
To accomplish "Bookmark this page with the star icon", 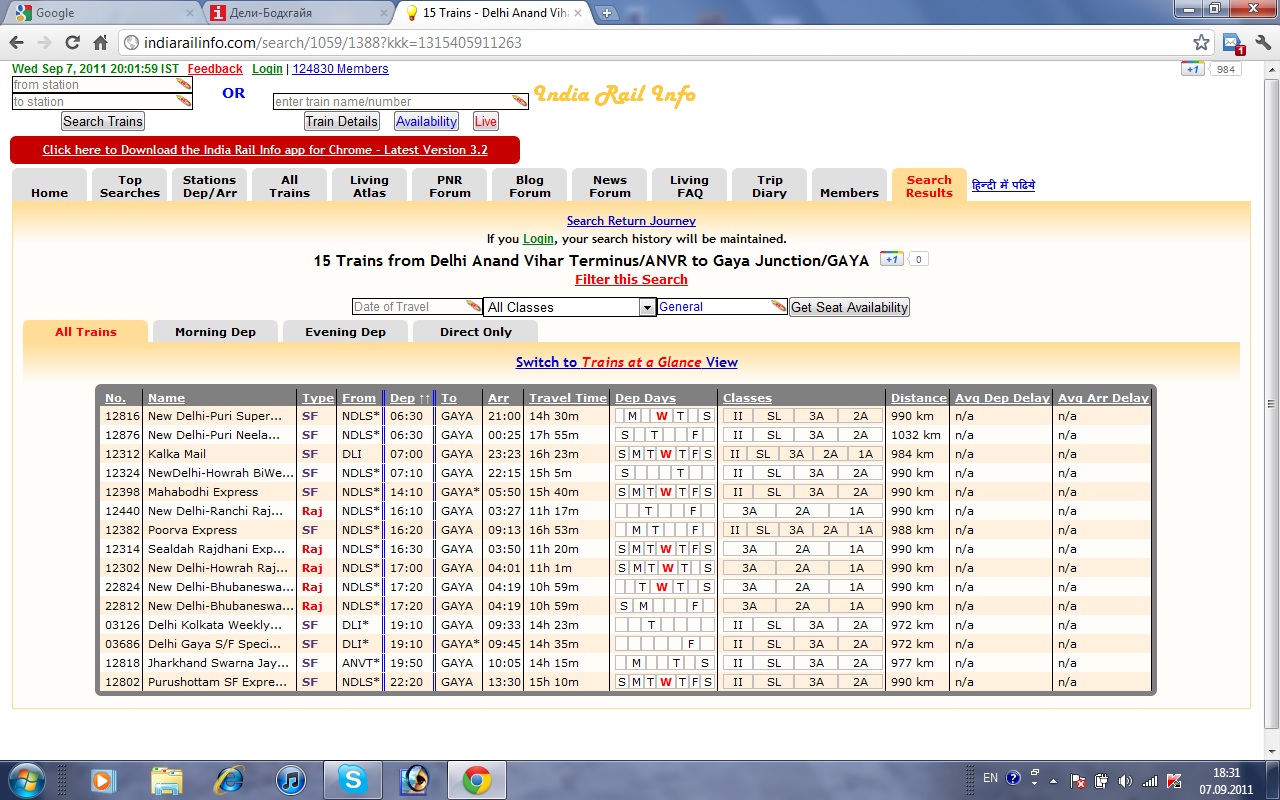I will tap(1201, 43).
